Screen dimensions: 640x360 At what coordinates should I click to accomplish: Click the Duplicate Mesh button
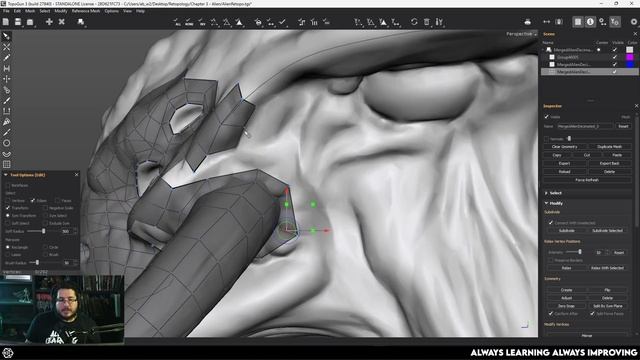[609, 147]
